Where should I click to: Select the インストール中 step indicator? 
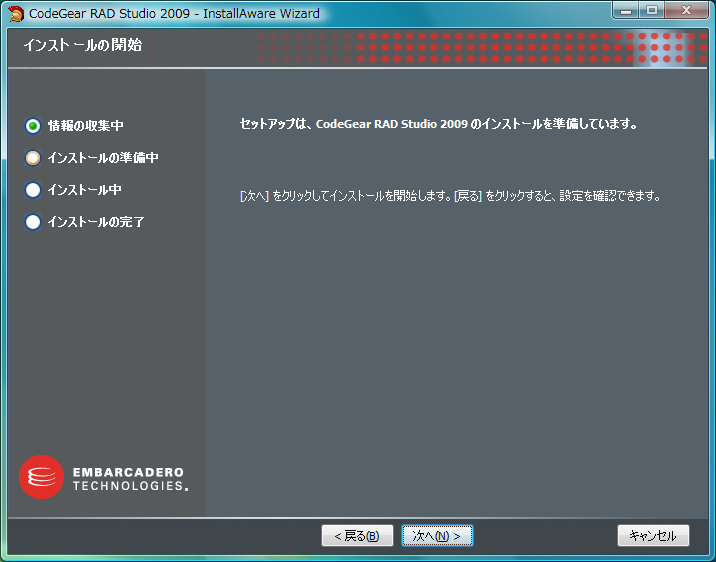pyautogui.click(x=33, y=190)
